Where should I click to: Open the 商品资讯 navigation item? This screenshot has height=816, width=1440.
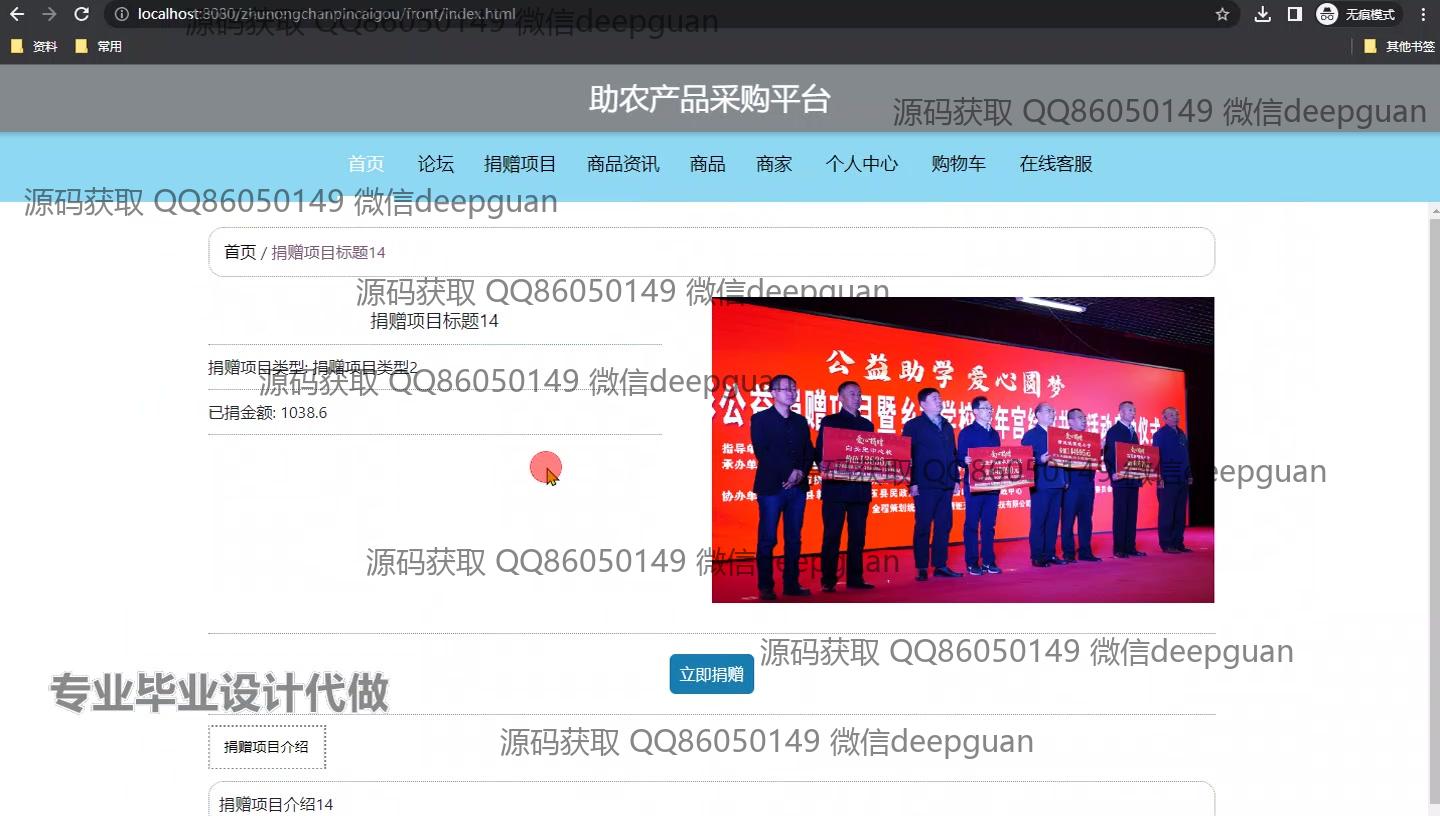coord(623,164)
